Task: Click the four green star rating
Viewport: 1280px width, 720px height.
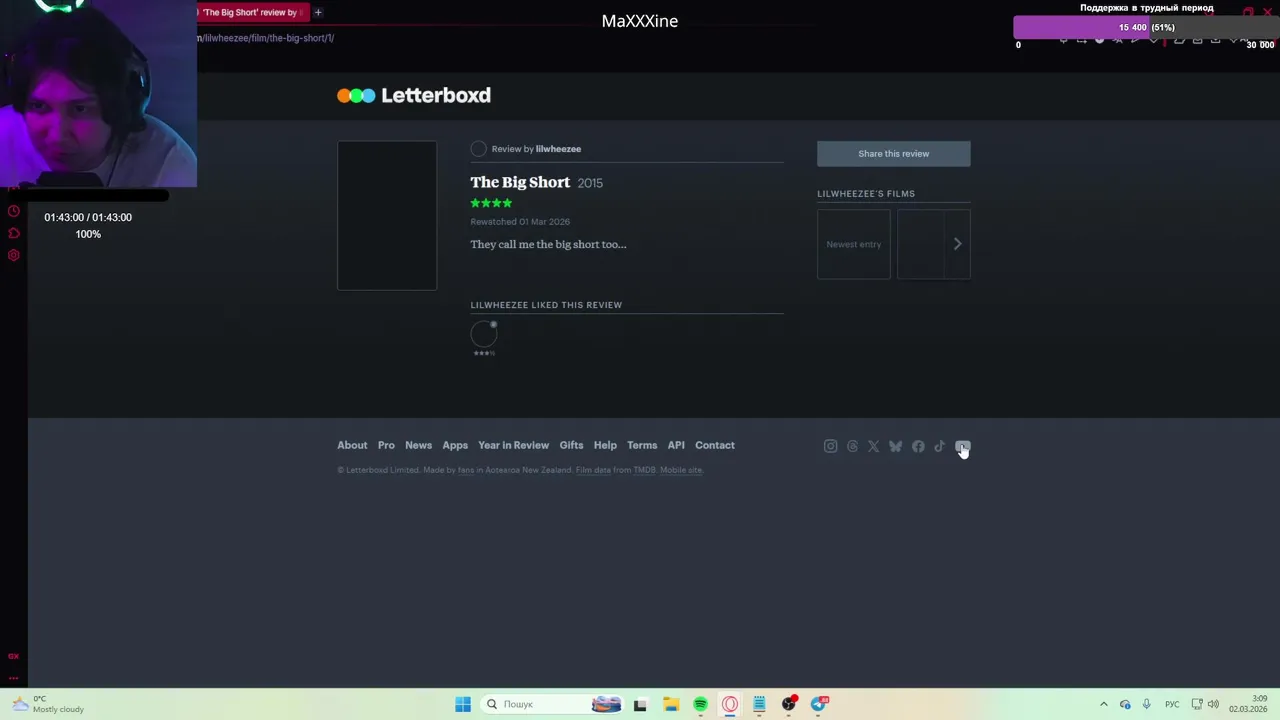Action: tap(491, 203)
